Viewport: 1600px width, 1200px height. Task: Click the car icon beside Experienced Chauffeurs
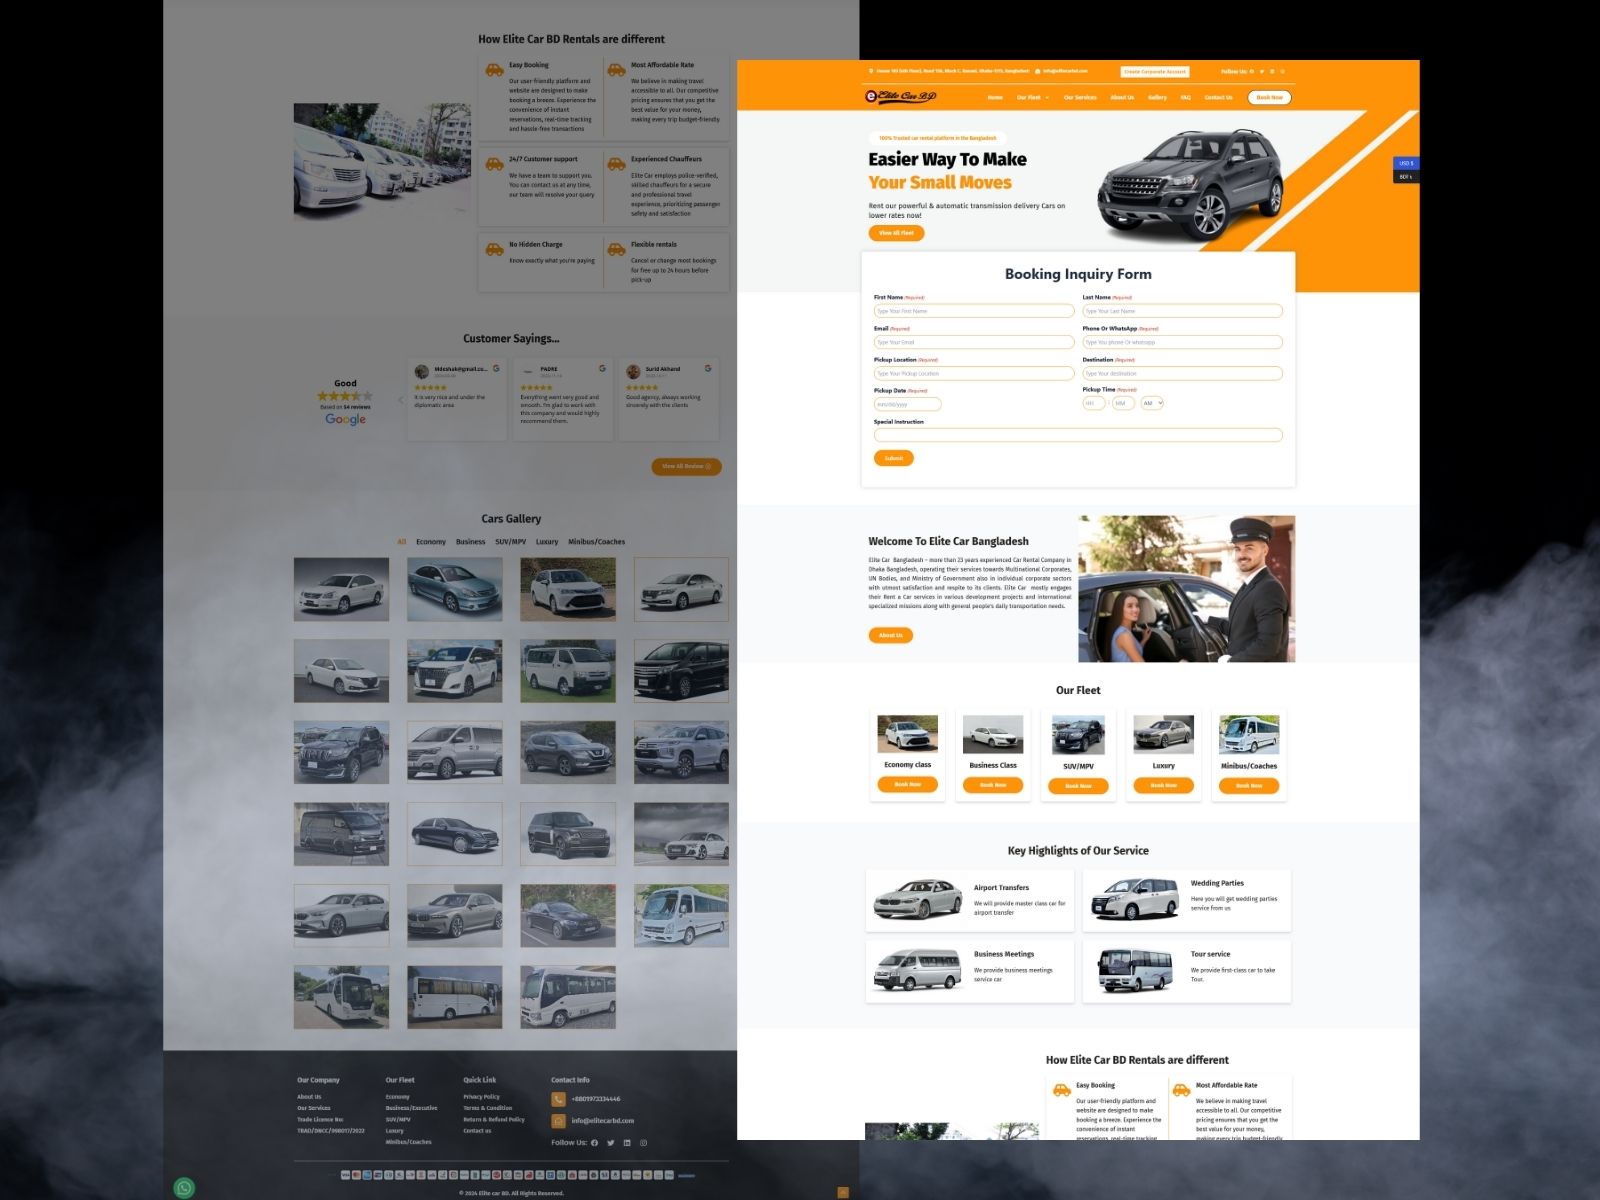617,164
